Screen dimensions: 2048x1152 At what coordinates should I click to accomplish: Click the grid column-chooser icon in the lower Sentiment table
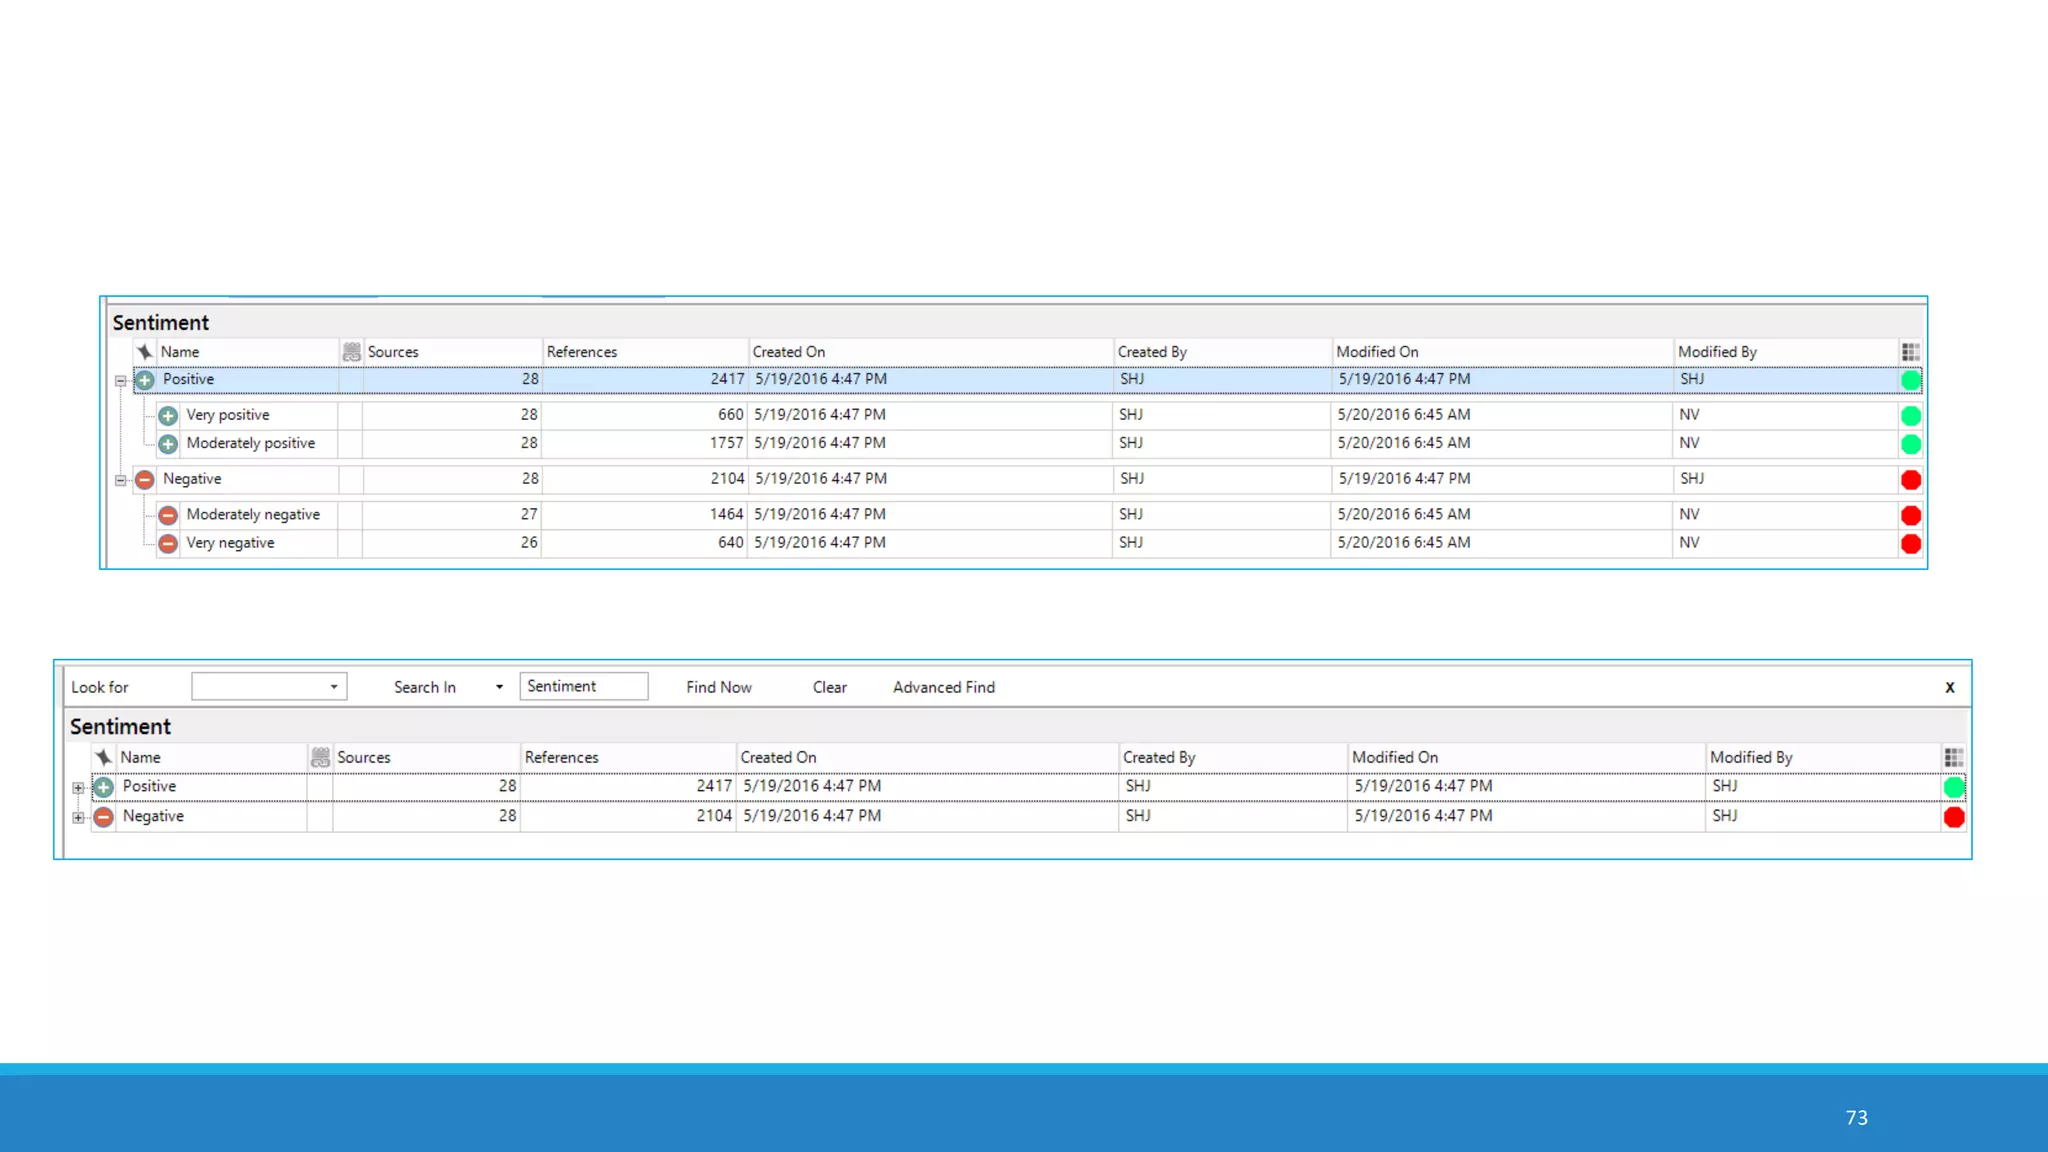click(1953, 758)
